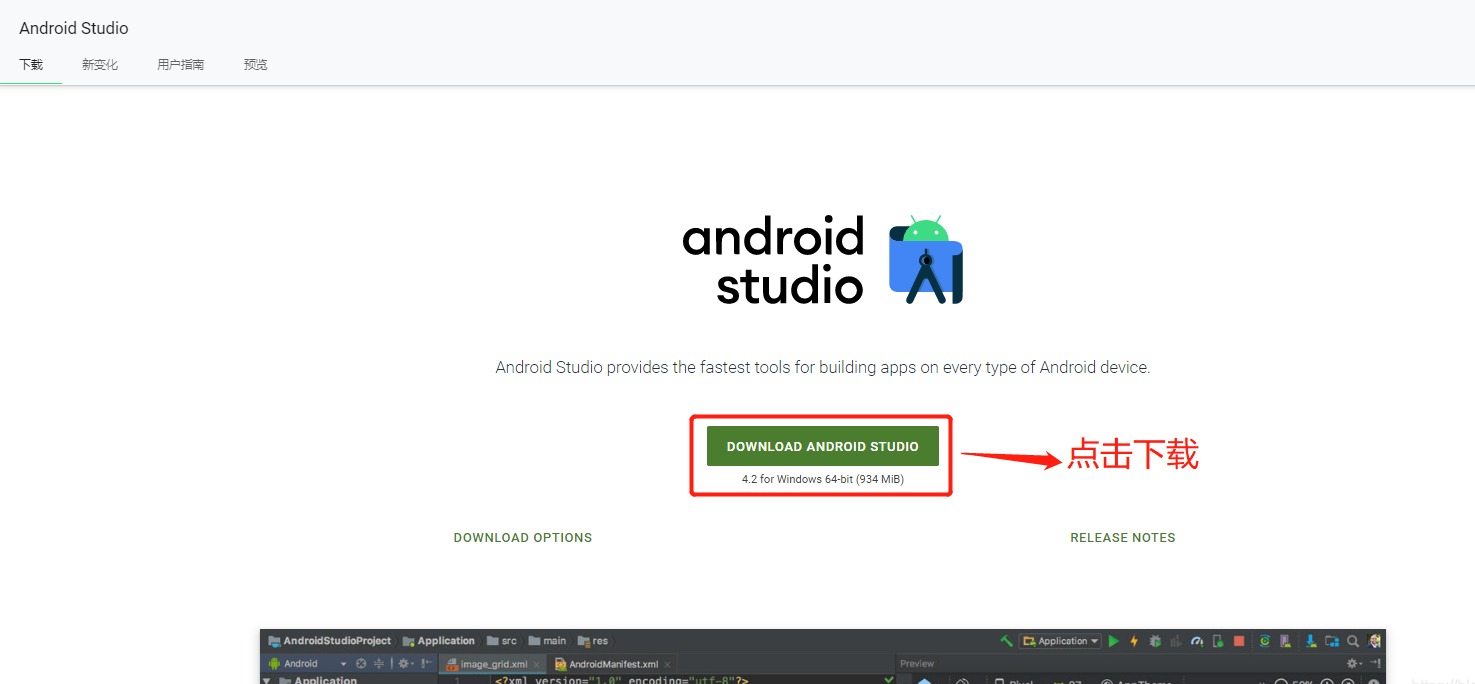Select the image_grid.xml editor tab
Screen dimensions: 1475x684
(494, 664)
